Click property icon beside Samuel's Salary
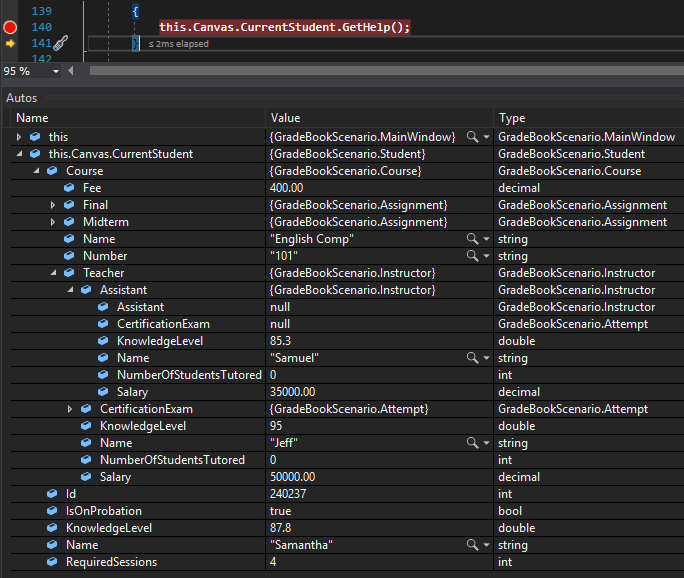This screenshot has height=578, width=684. click(103, 391)
